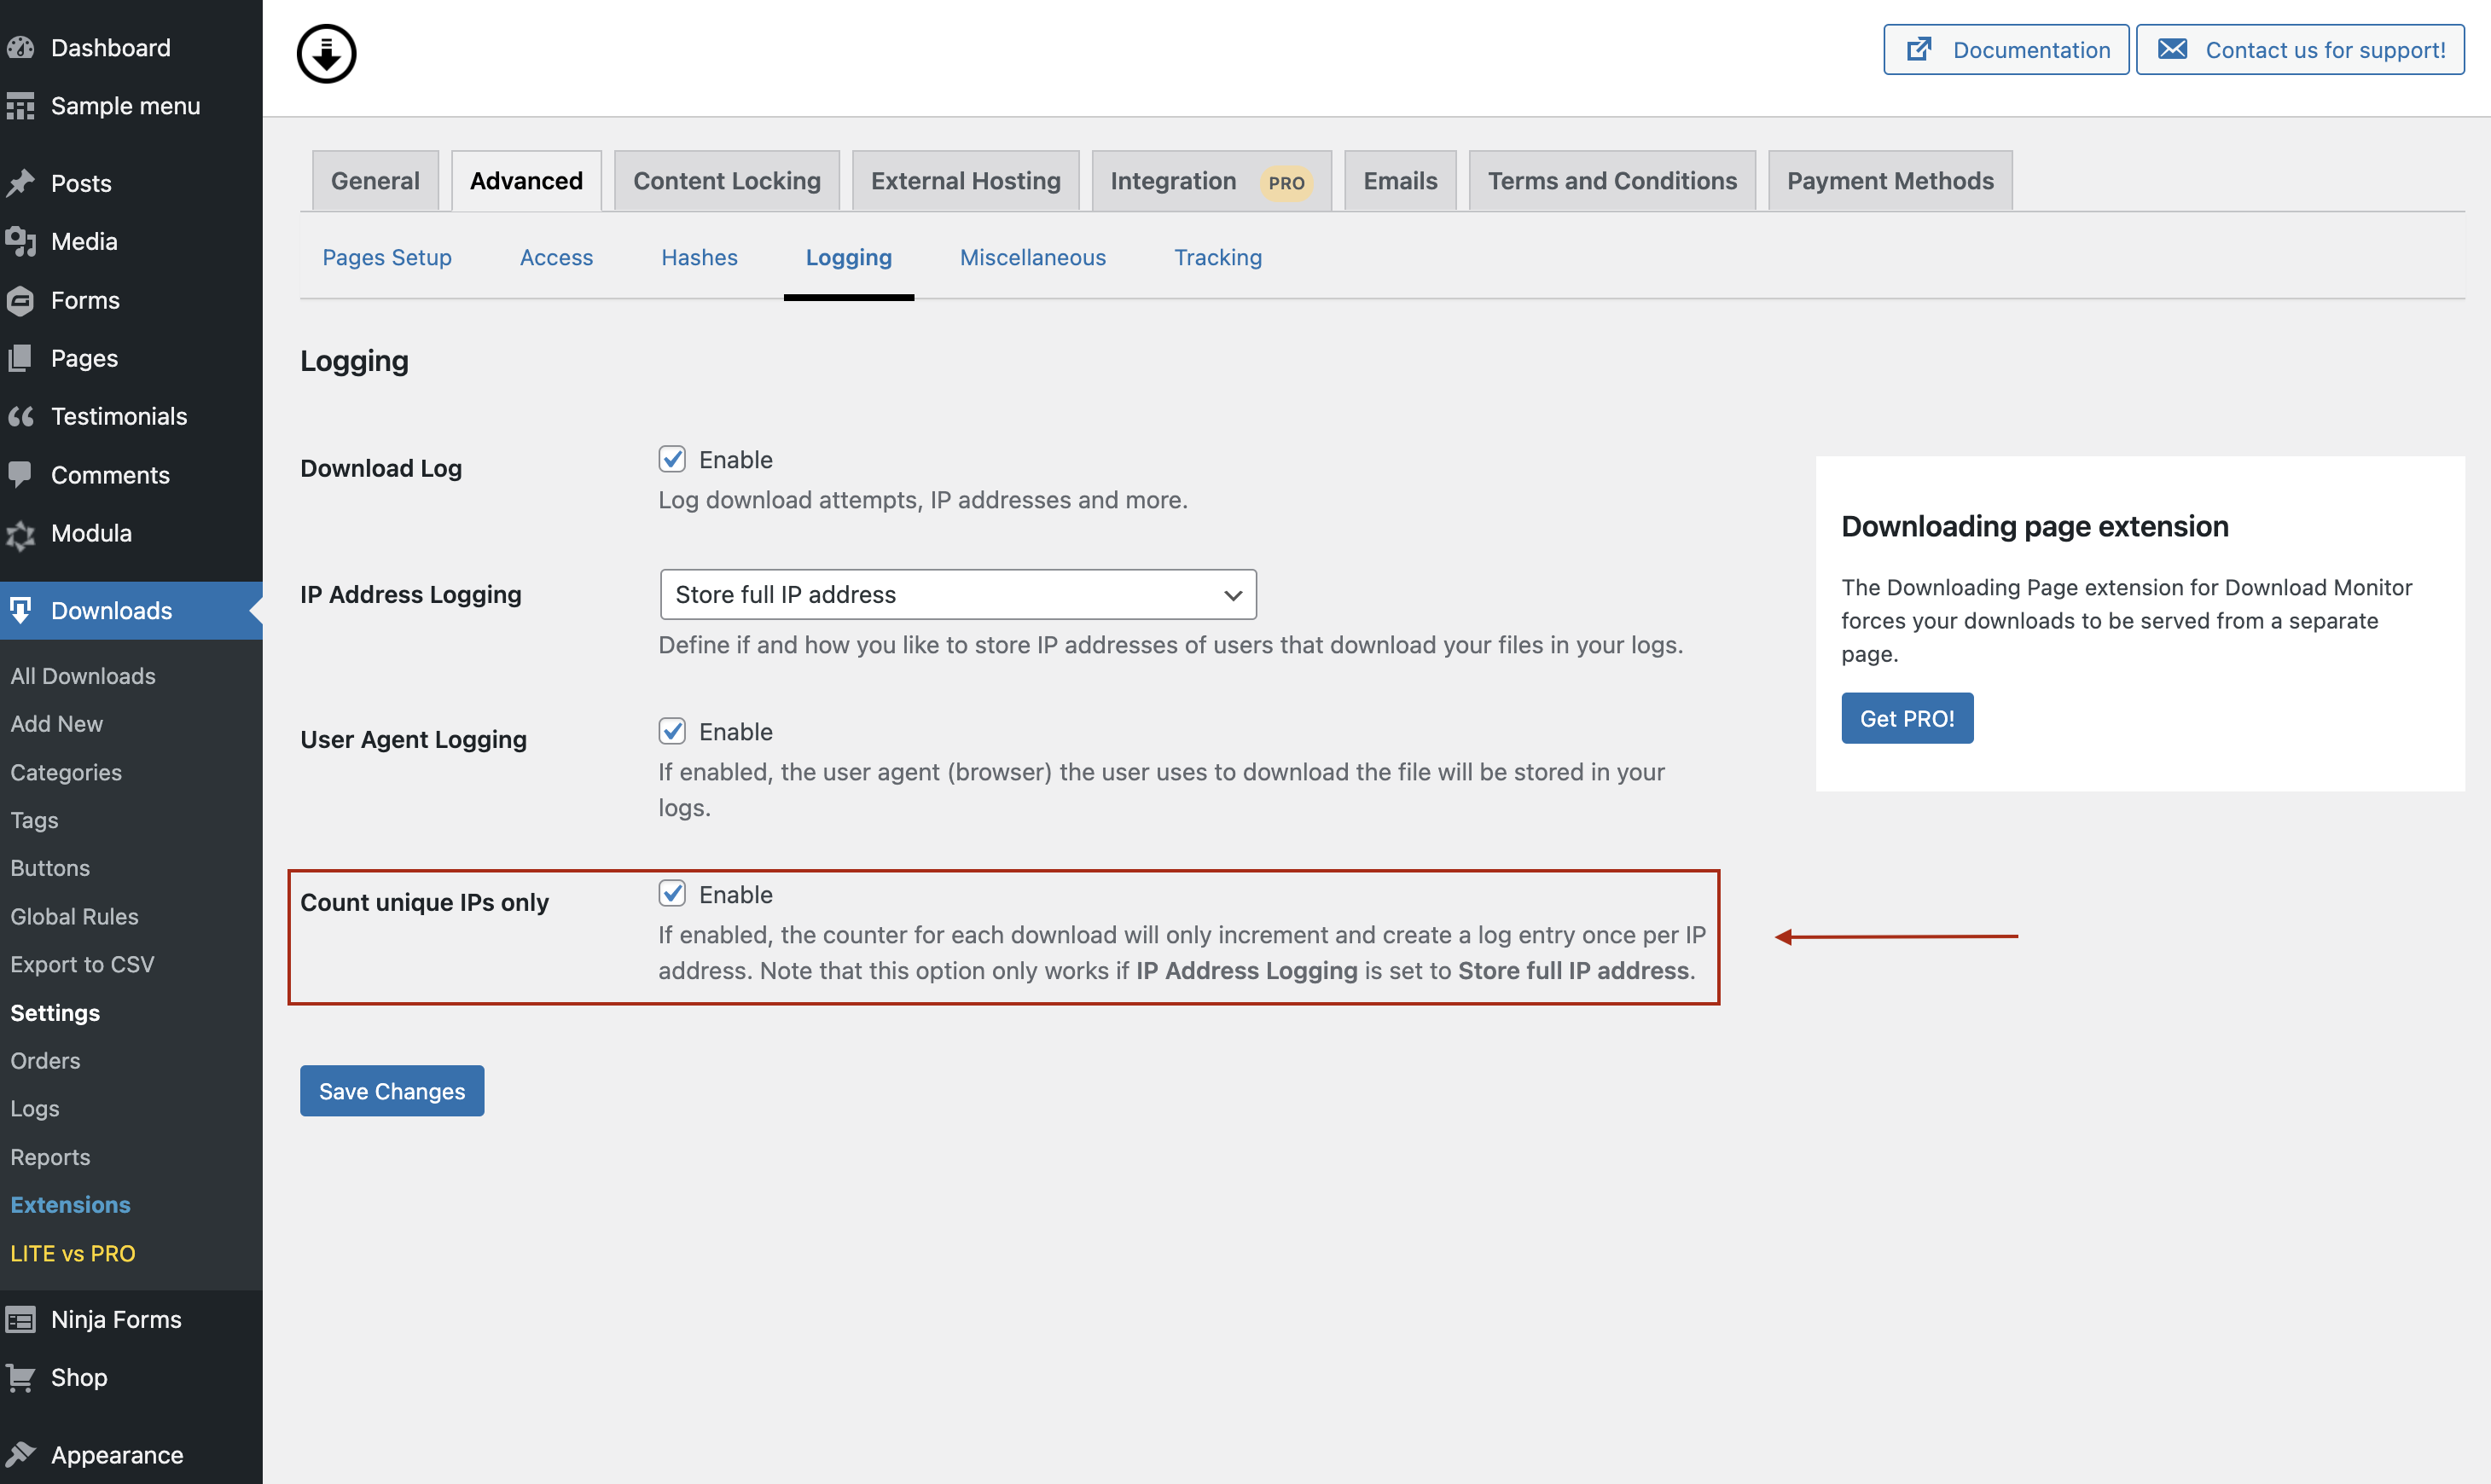Screen dimensions: 2491x1484
Task: Click the Posts pushpin icon
Action: click(x=21, y=183)
